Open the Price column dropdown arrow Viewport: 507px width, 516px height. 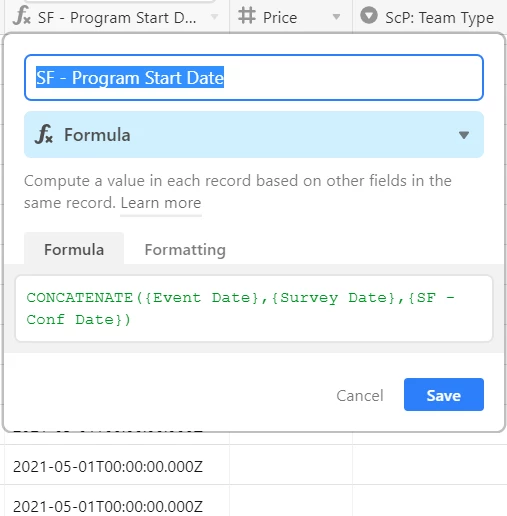click(336, 17)
